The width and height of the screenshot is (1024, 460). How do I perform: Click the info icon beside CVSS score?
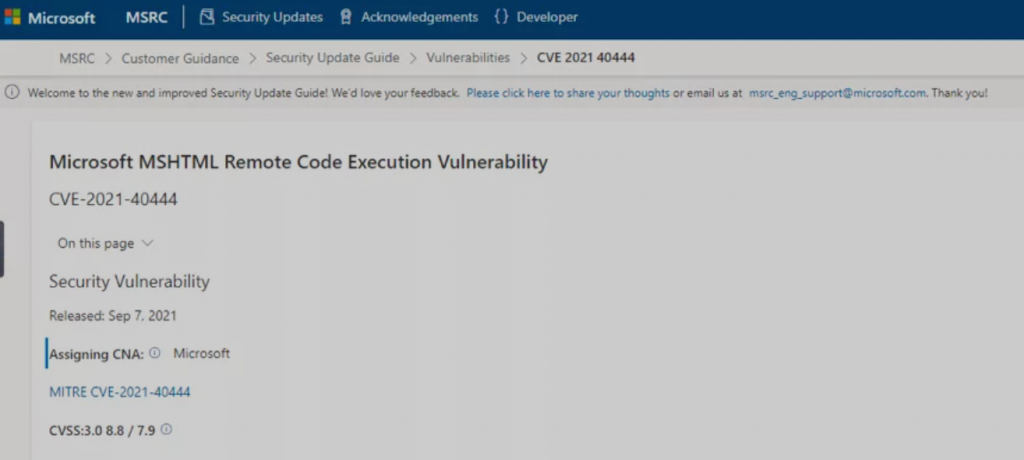(167, 430)
